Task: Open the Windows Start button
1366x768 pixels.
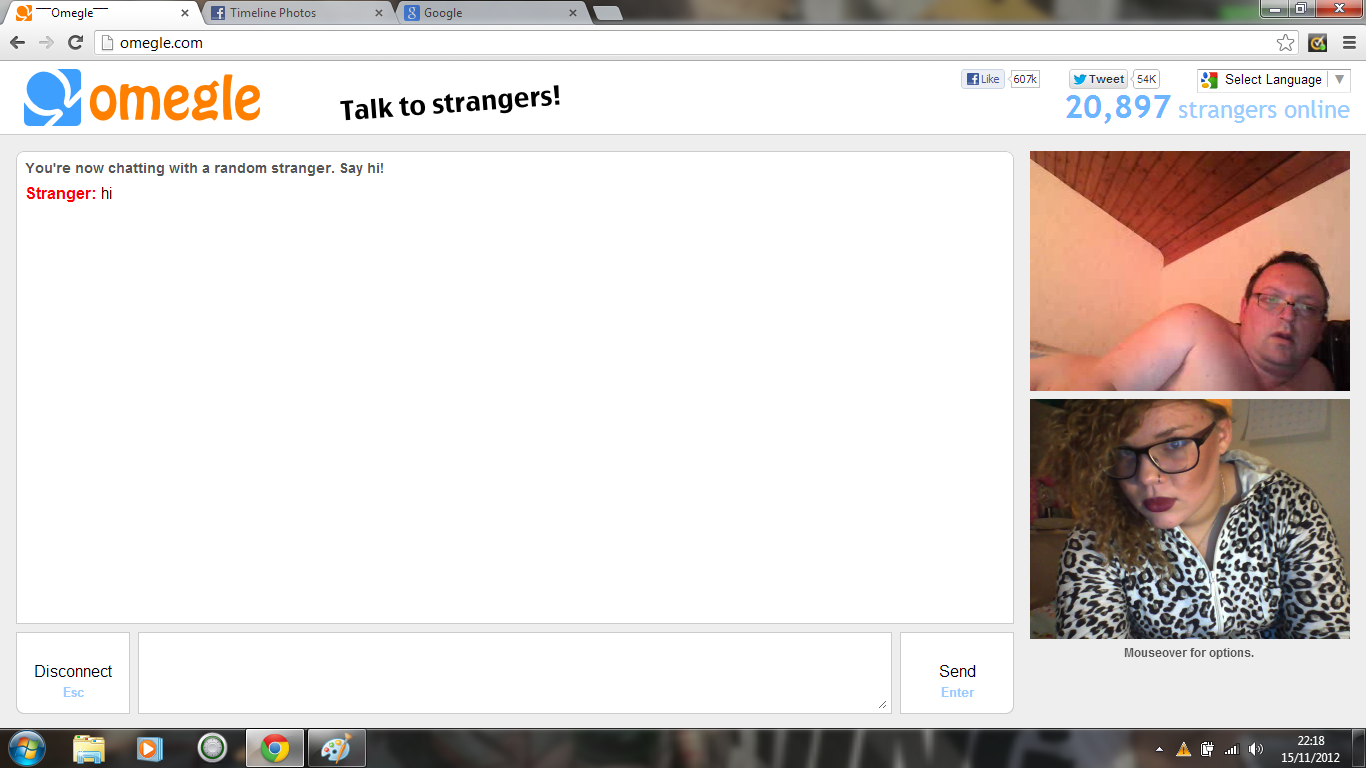Action: pos(26,748)
